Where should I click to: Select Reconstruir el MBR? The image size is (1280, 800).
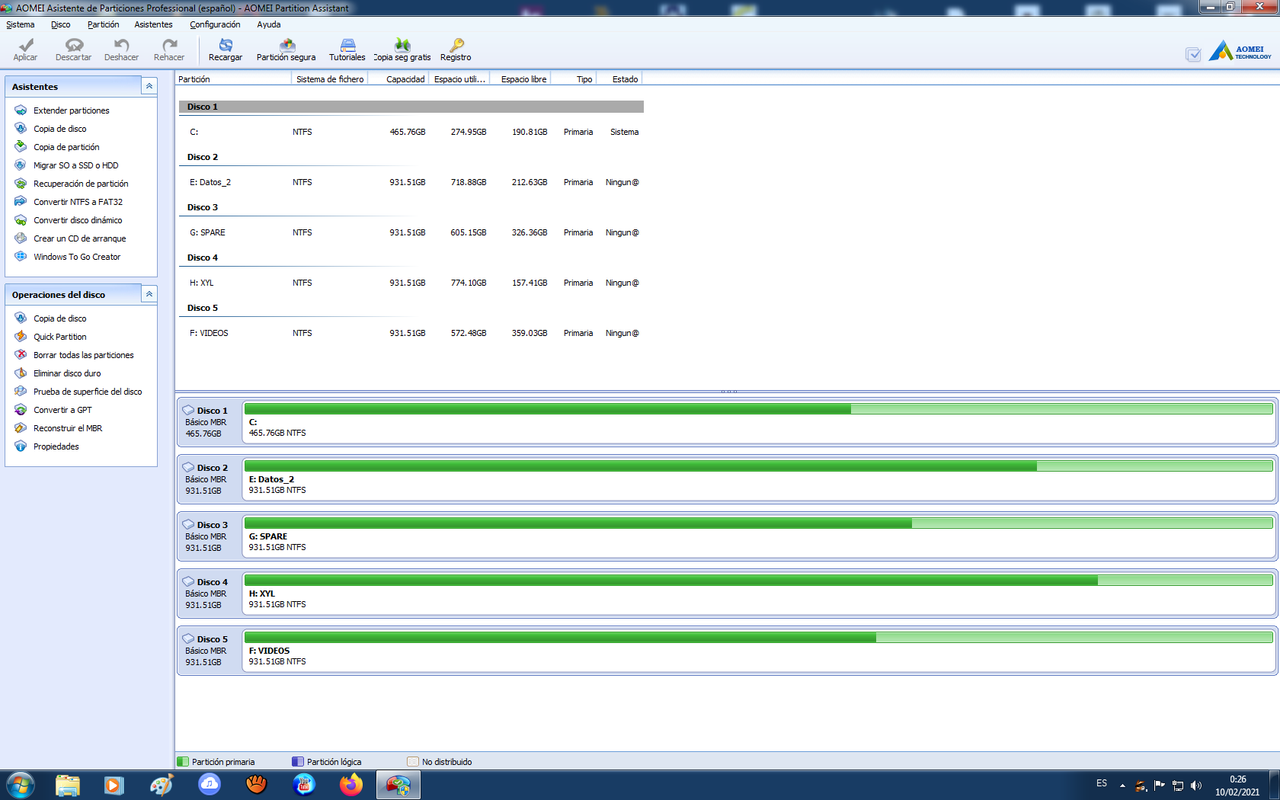pos(67,428)
